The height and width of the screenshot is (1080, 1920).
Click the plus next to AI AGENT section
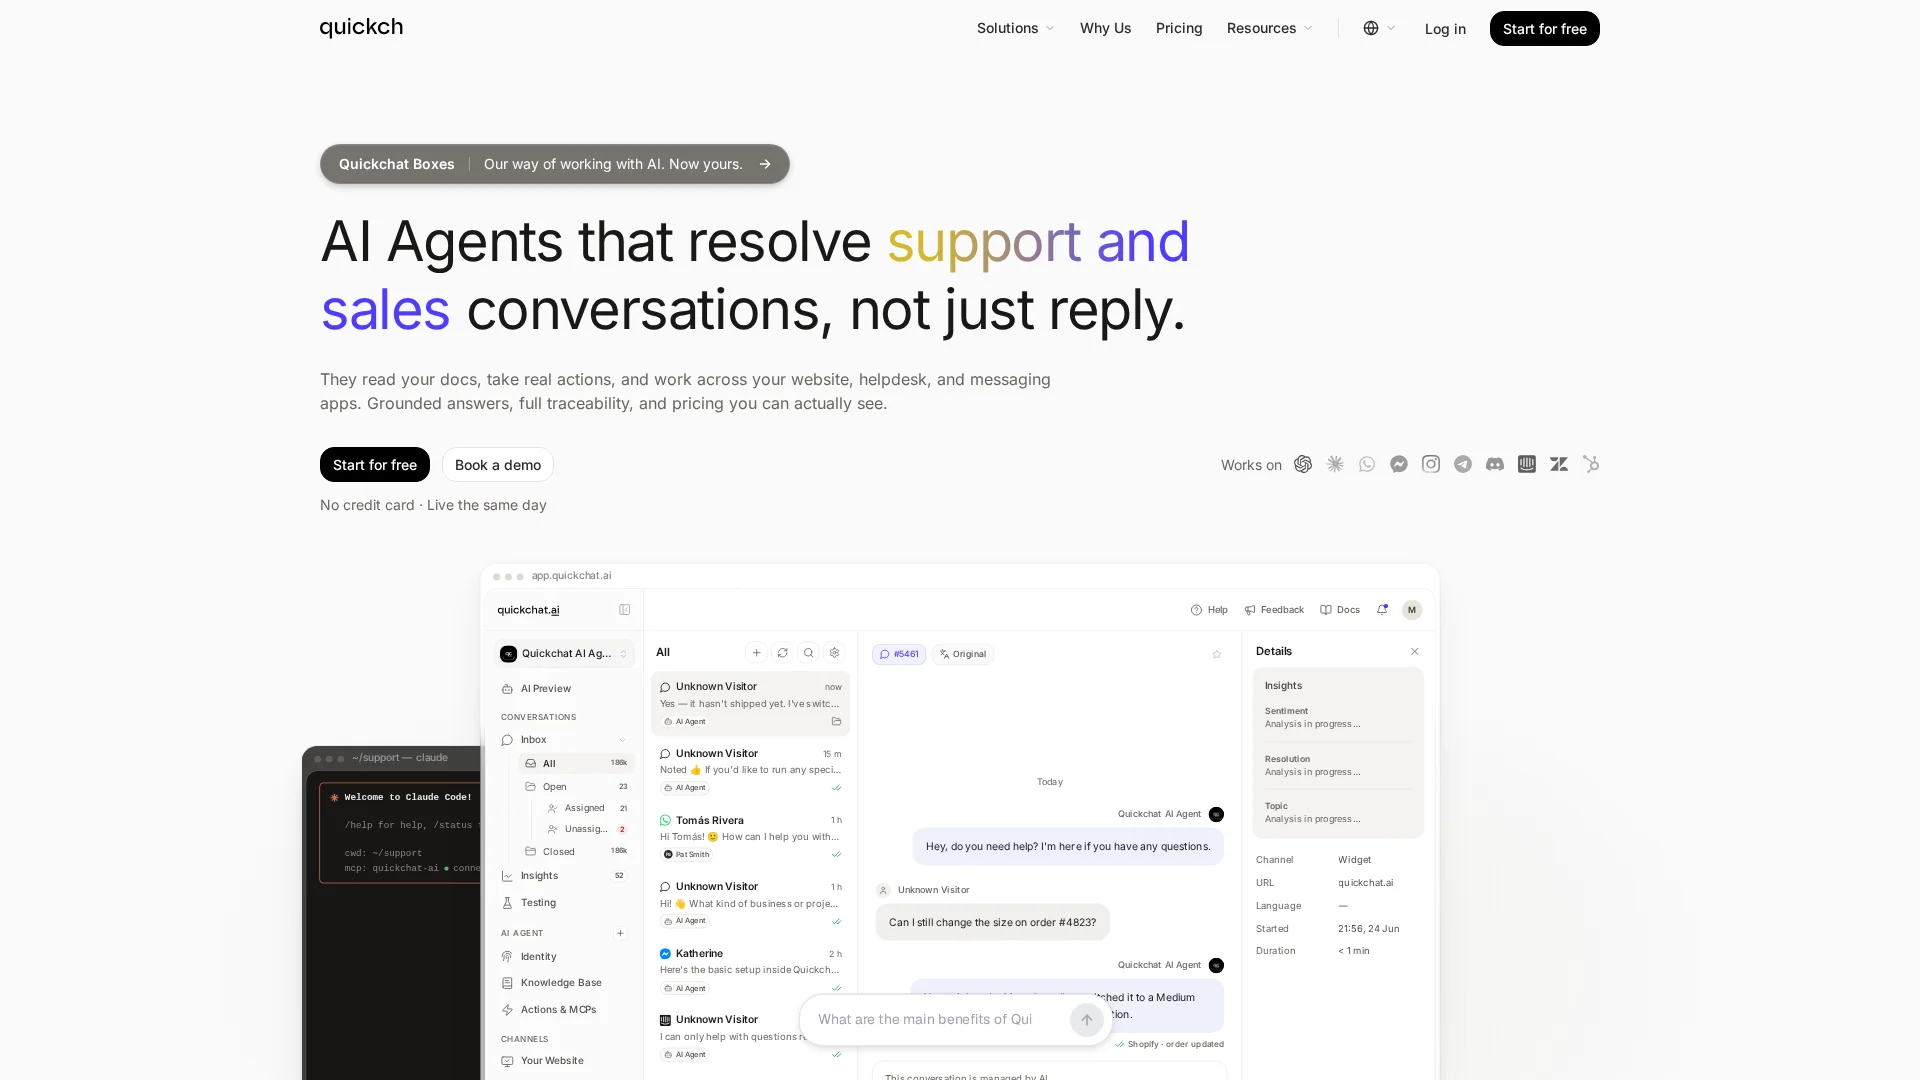pyautogui.click(x=621, y=933)
